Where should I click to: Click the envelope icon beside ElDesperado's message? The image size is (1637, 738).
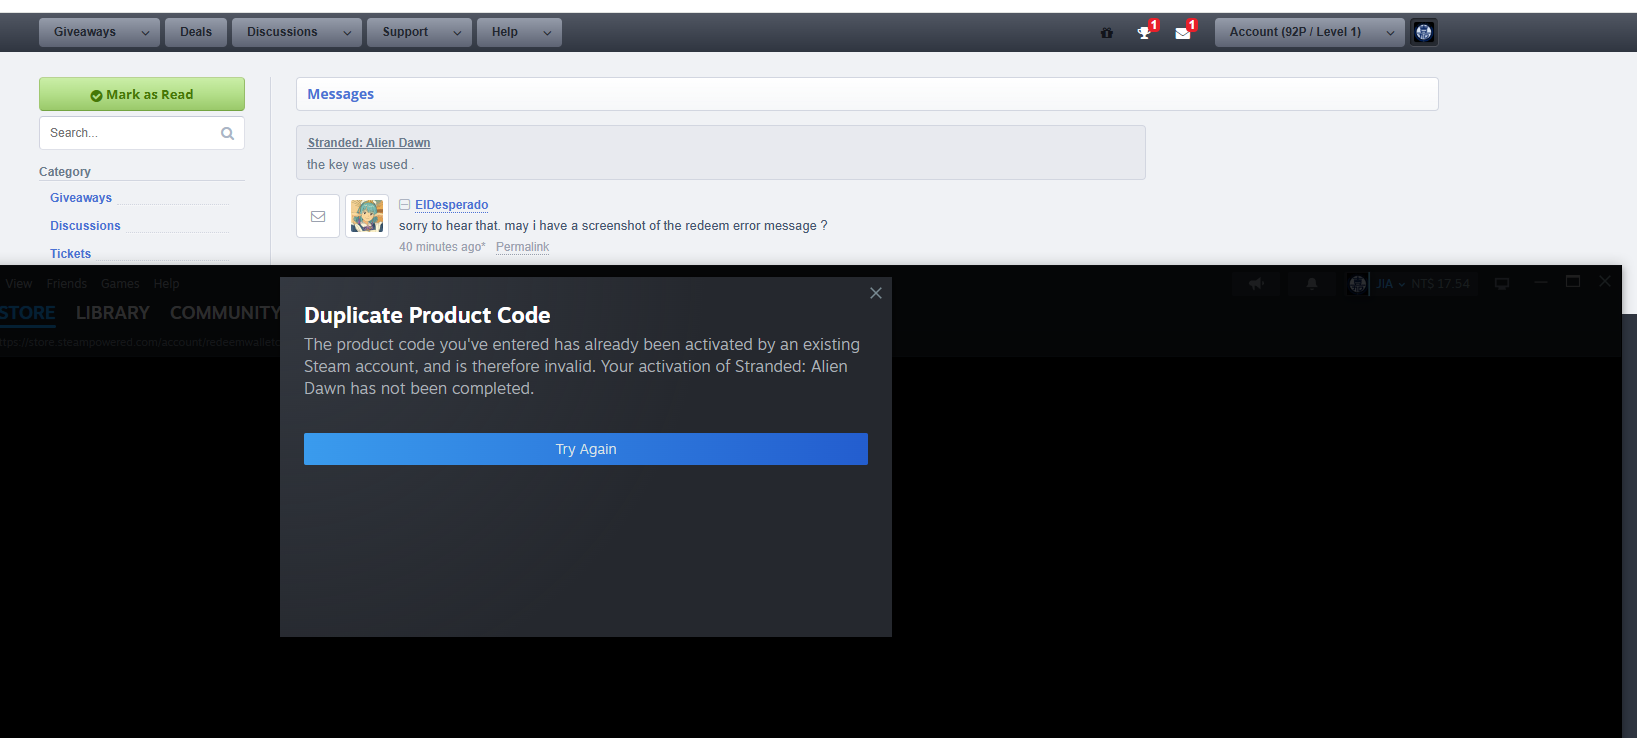[x=318, y=216]
